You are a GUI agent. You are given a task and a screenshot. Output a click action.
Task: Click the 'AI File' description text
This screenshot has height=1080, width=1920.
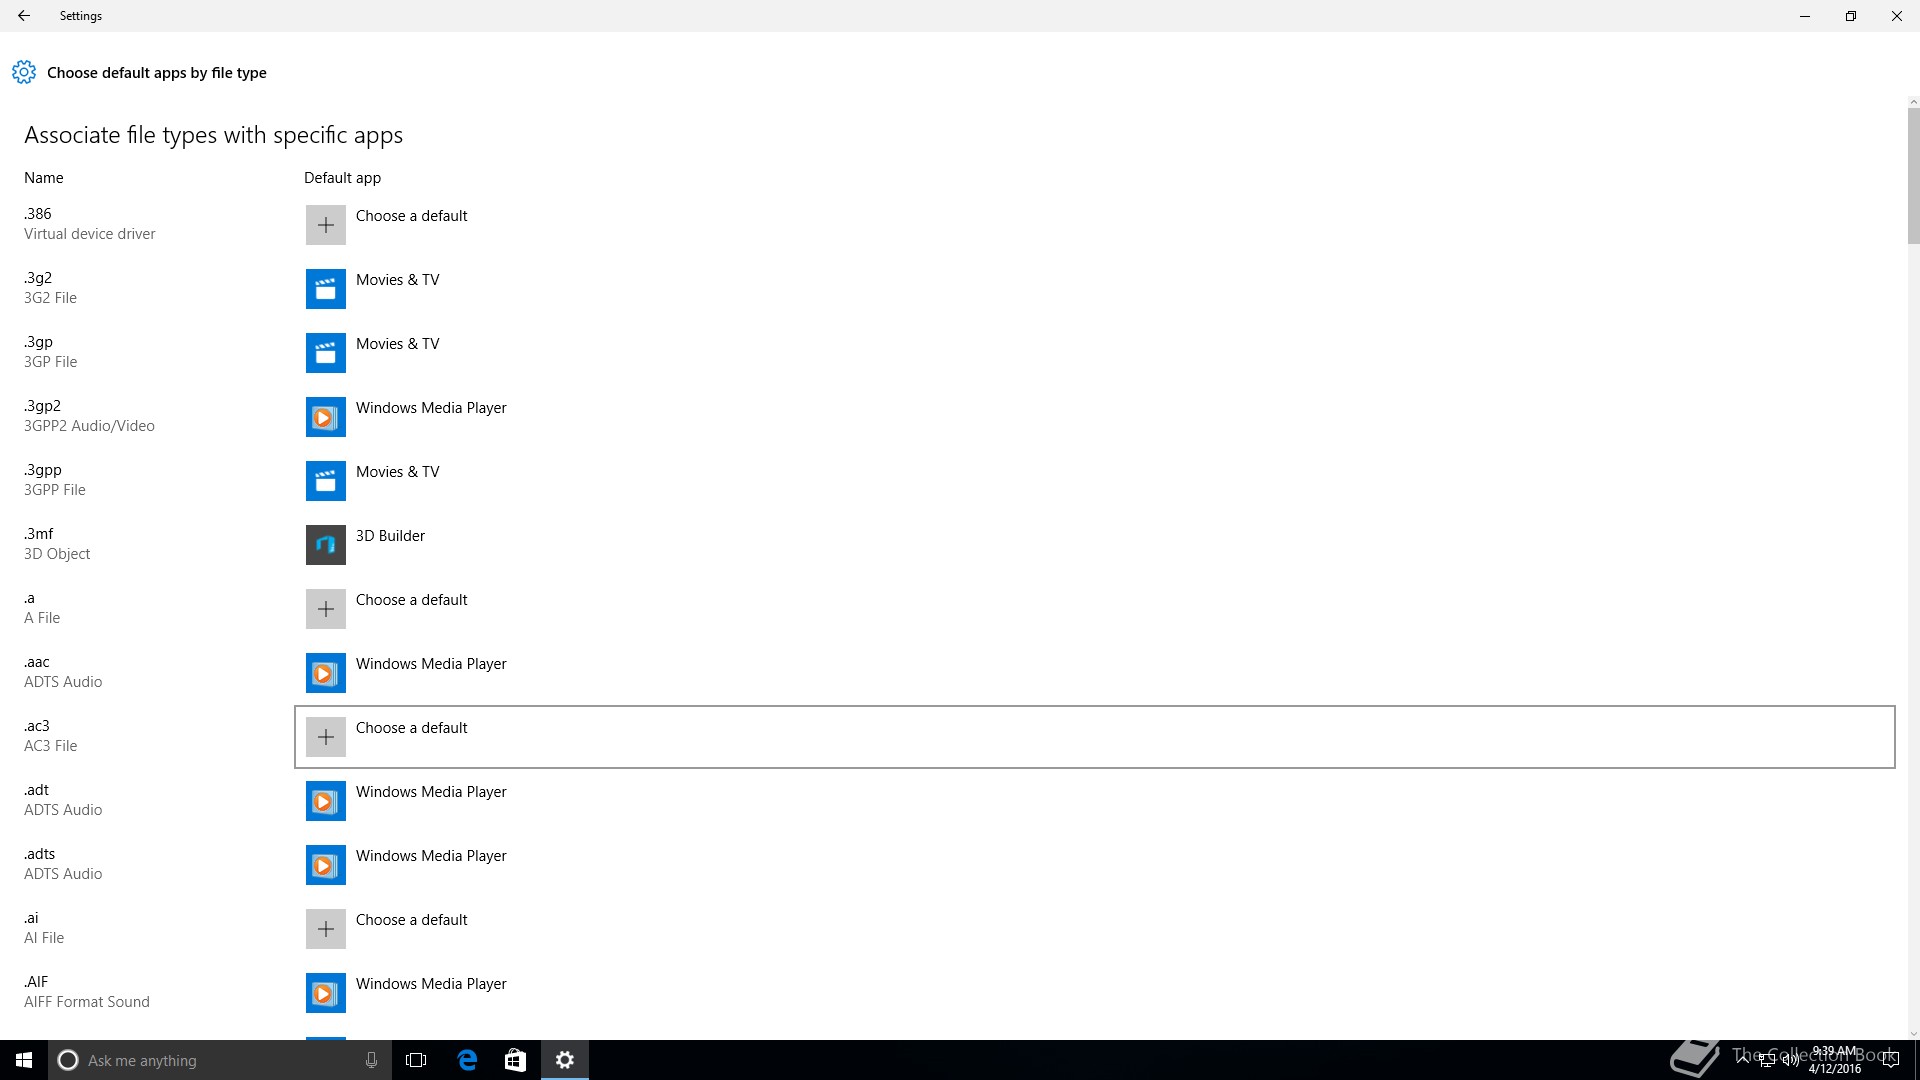(44, 938)
